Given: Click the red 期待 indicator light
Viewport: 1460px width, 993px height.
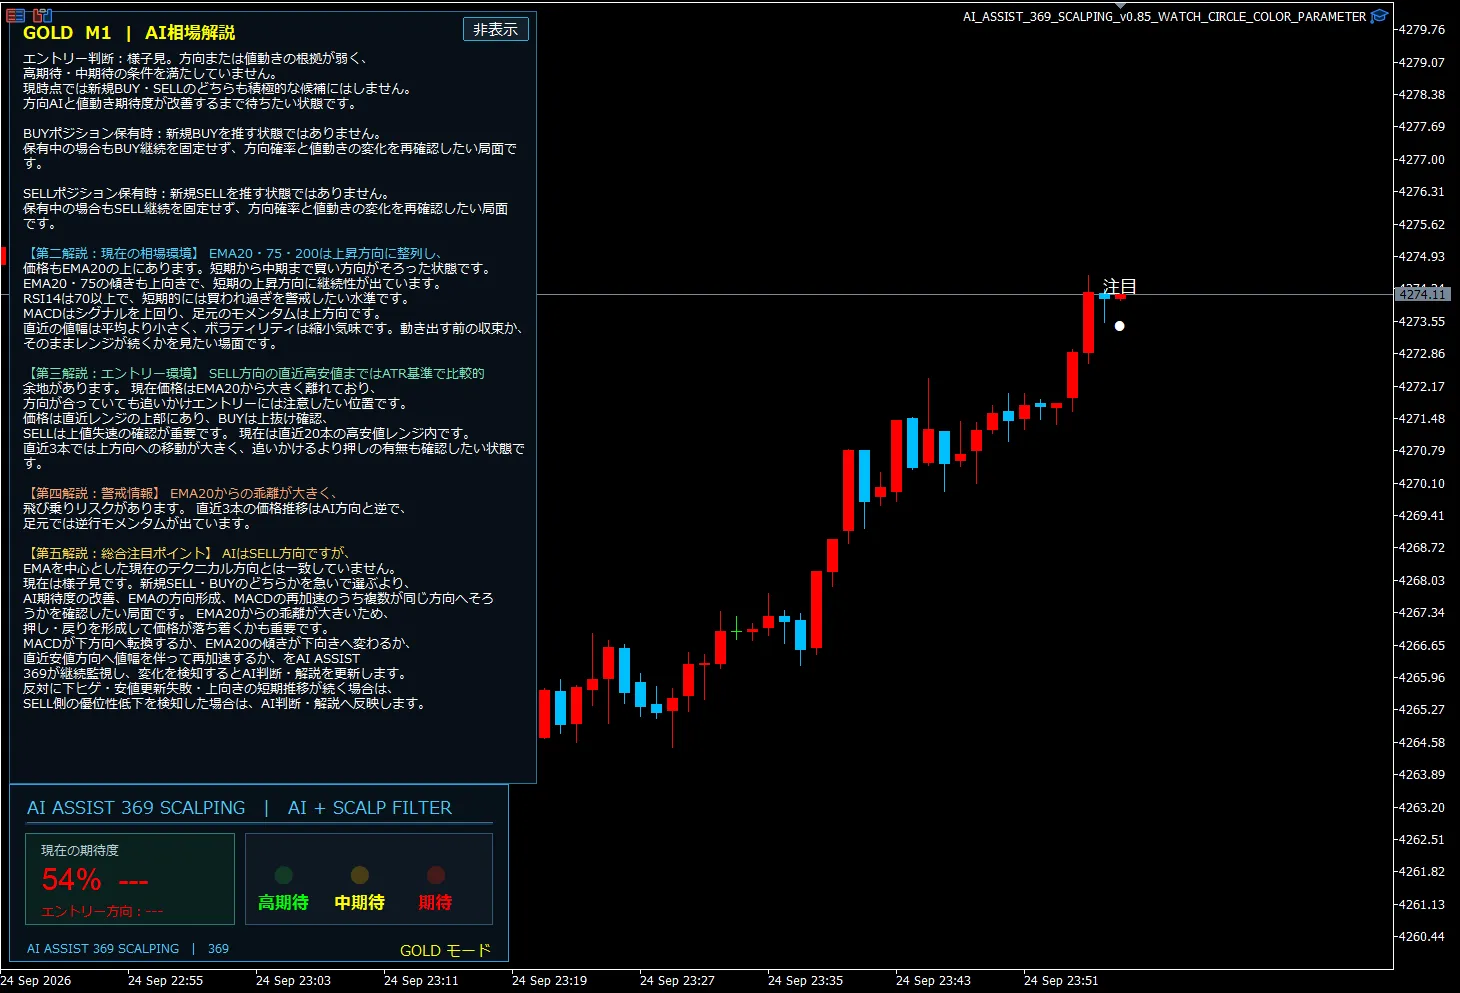Looking at the screenshot, I should 436,875.
